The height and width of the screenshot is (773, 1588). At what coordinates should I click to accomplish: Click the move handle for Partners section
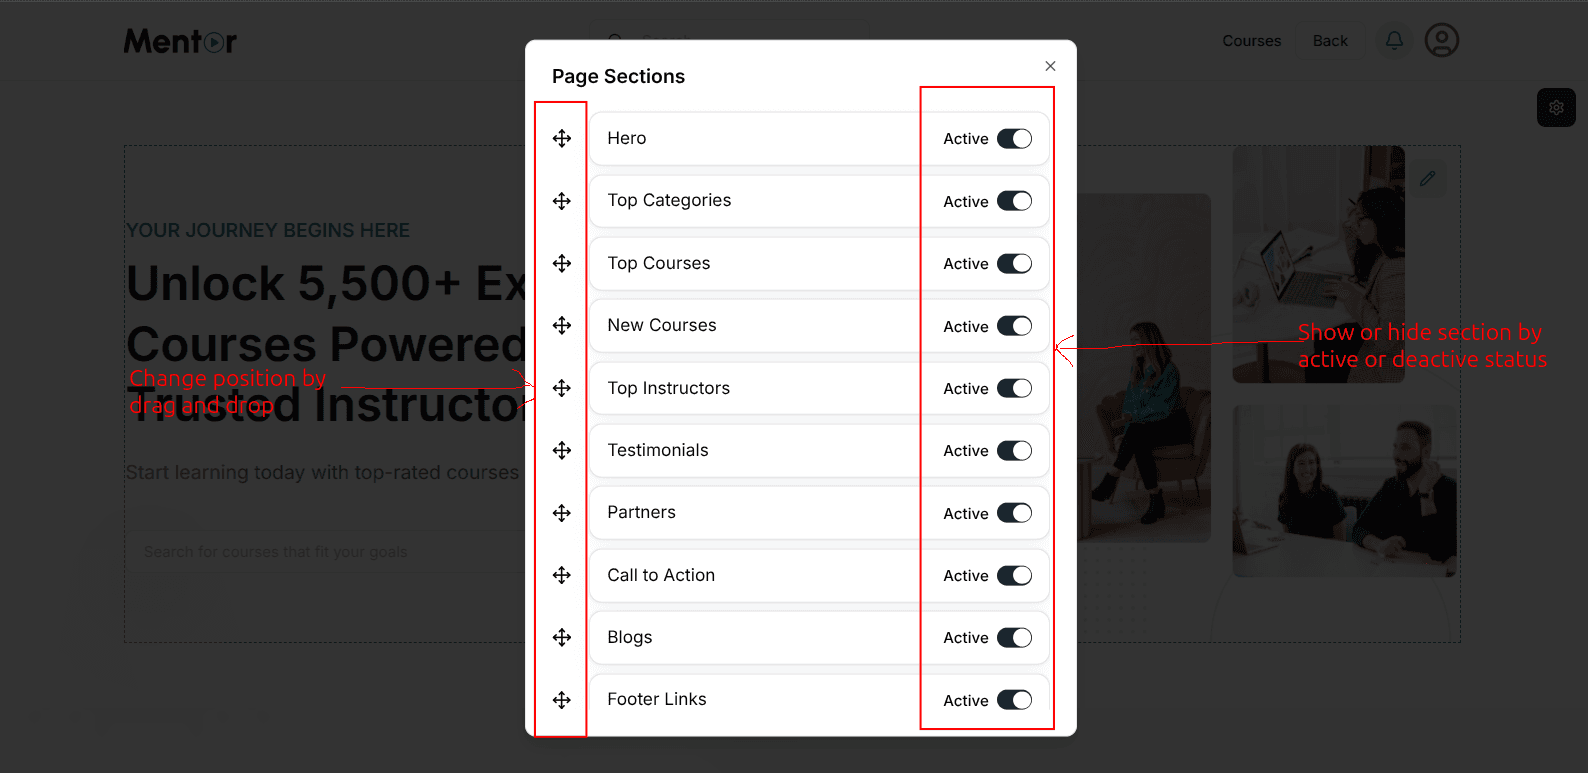pos(561,512)
